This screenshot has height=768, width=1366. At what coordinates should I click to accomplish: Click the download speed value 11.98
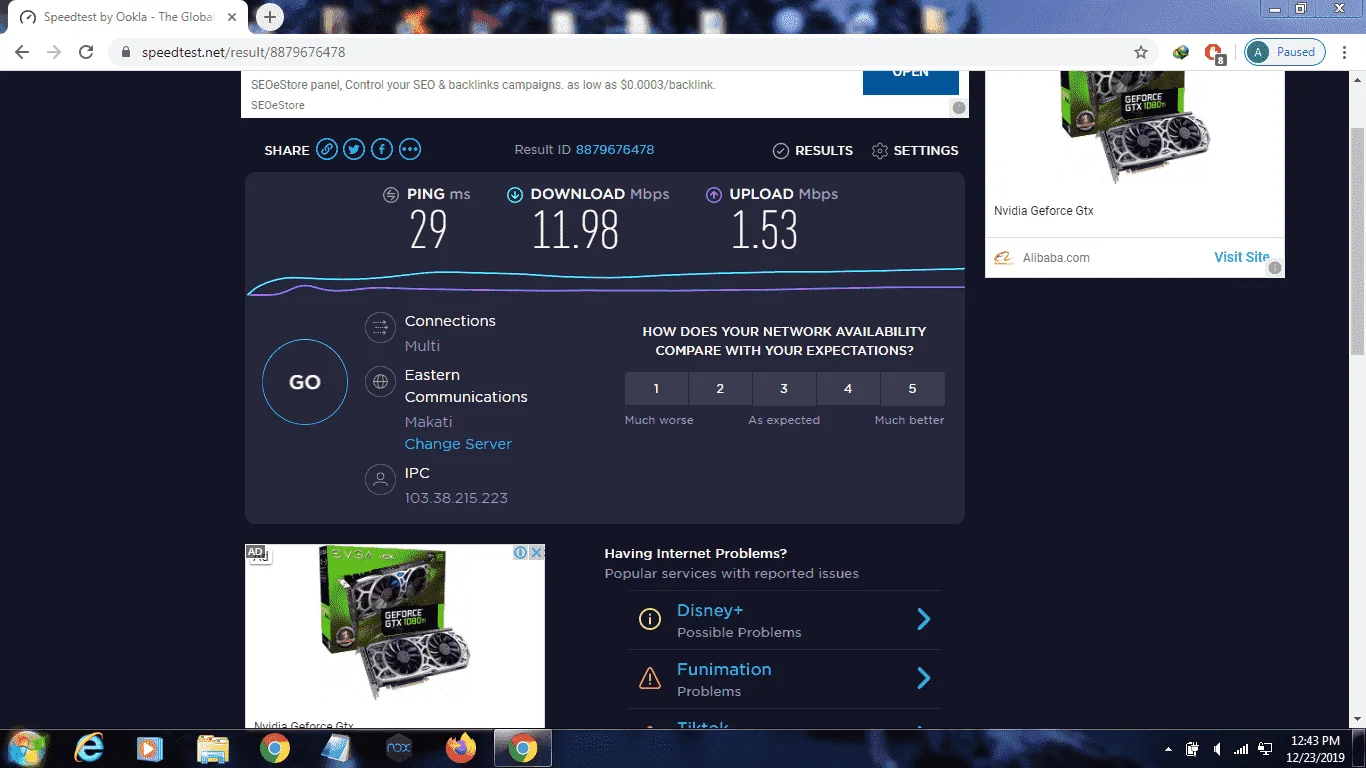click(x=575, y=231)
